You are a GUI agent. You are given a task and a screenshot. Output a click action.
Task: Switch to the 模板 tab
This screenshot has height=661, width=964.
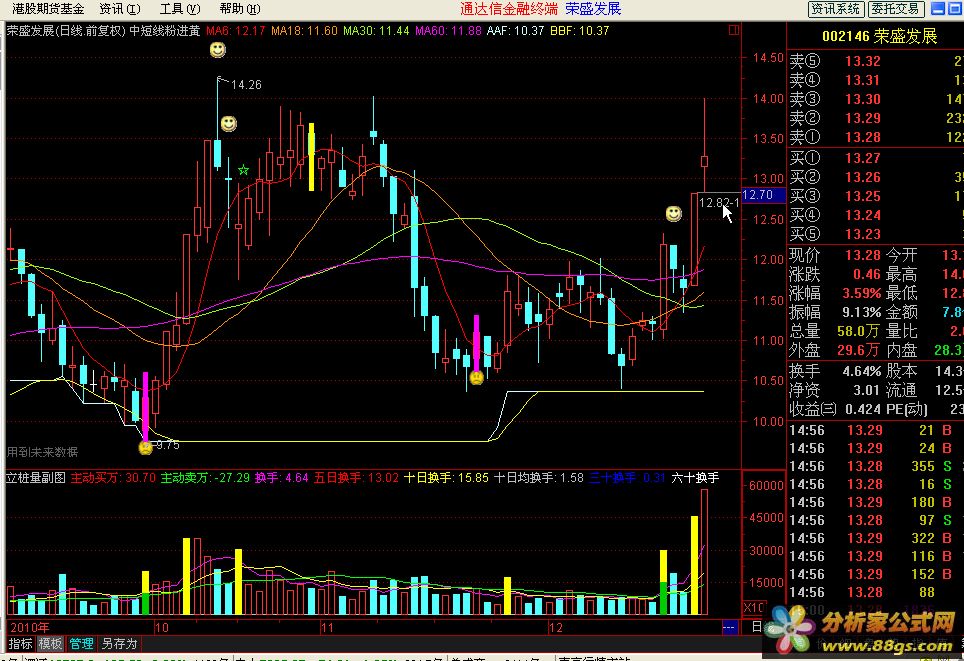pyautogui.click(x=50, y=644)
